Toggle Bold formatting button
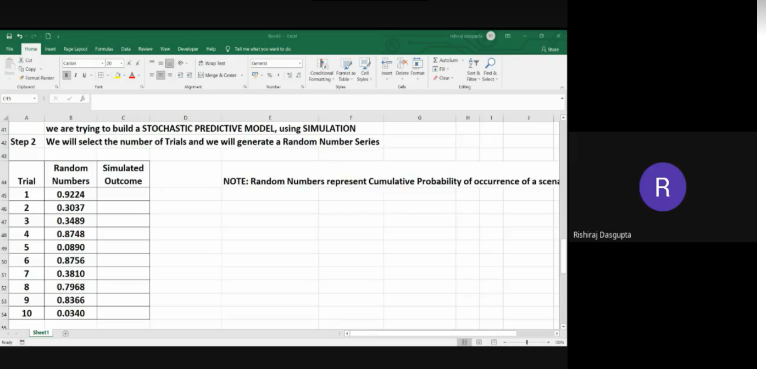The height and width of the screenshot is (369, 766). point(66,75)
